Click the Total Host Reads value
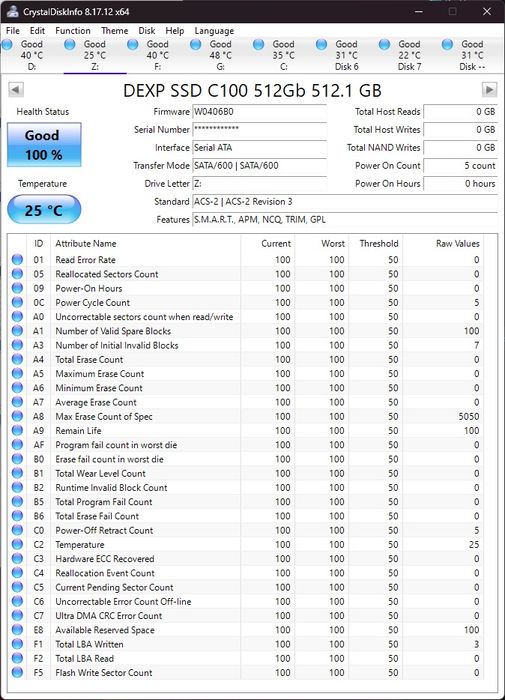Viewport: 505px width, 700px height. click(460, 112)
